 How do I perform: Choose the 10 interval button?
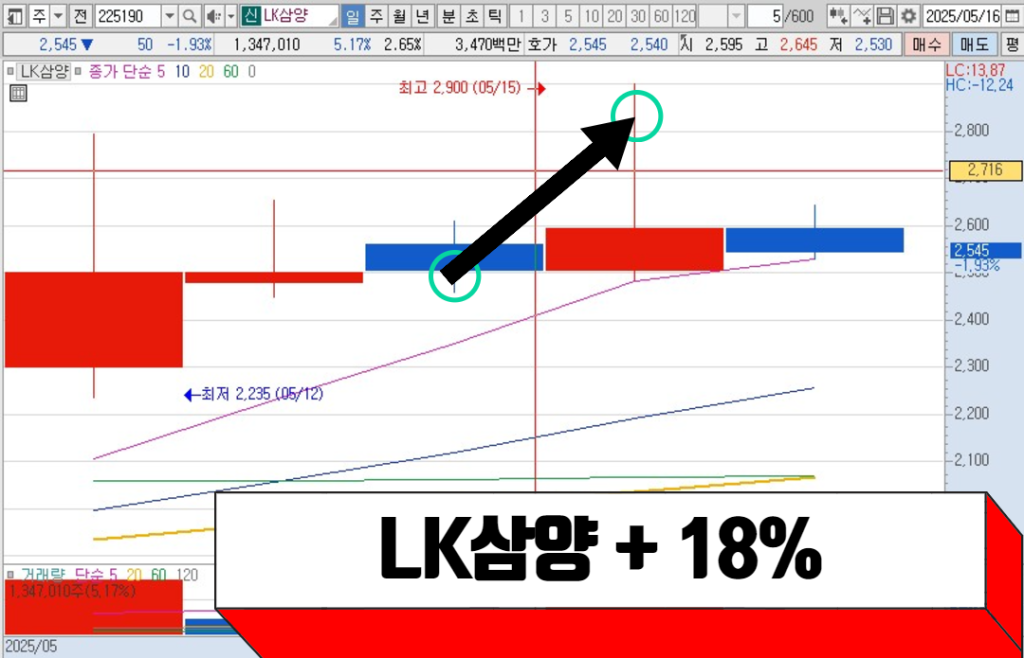[x=591, y=15]
